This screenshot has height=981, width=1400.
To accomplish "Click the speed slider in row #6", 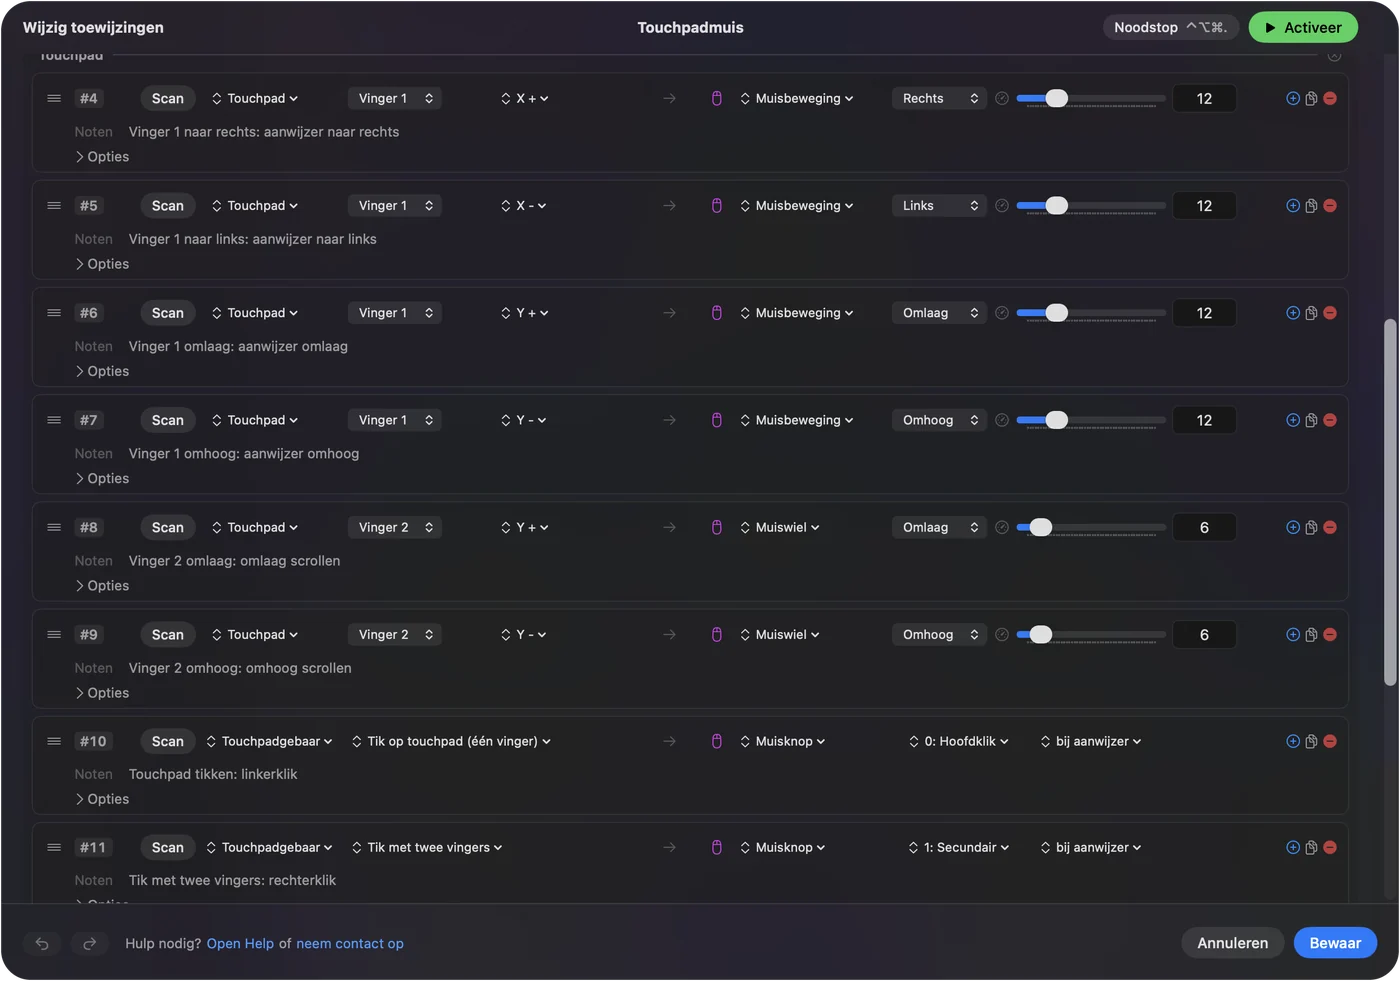I will (1091, 313).
